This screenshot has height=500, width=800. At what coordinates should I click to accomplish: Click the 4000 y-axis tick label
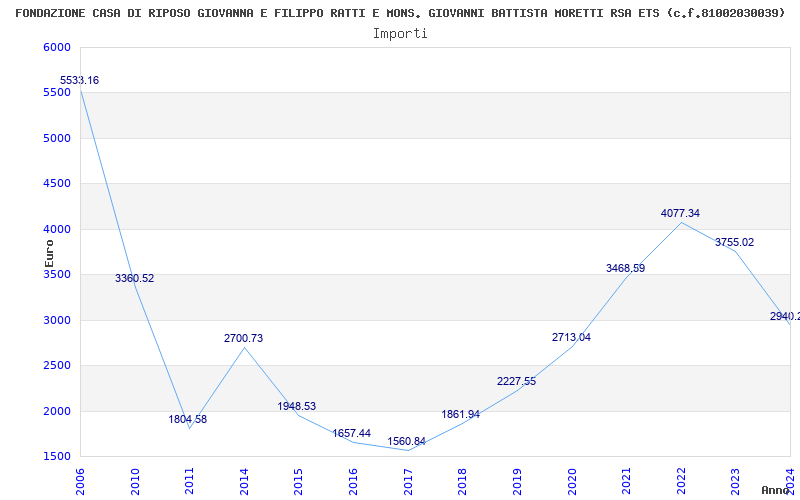pos(55,229)
